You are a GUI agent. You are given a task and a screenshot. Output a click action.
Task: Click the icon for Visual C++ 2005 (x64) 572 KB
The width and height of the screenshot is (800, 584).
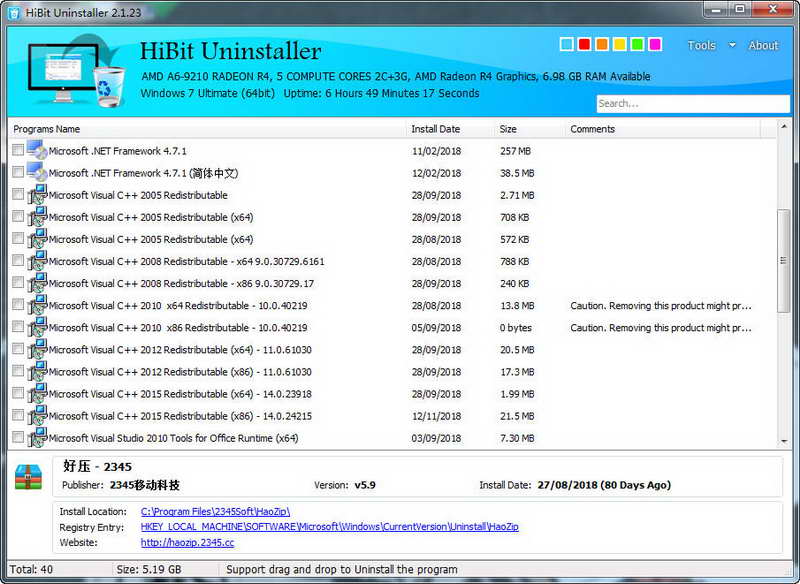point(37,239)
